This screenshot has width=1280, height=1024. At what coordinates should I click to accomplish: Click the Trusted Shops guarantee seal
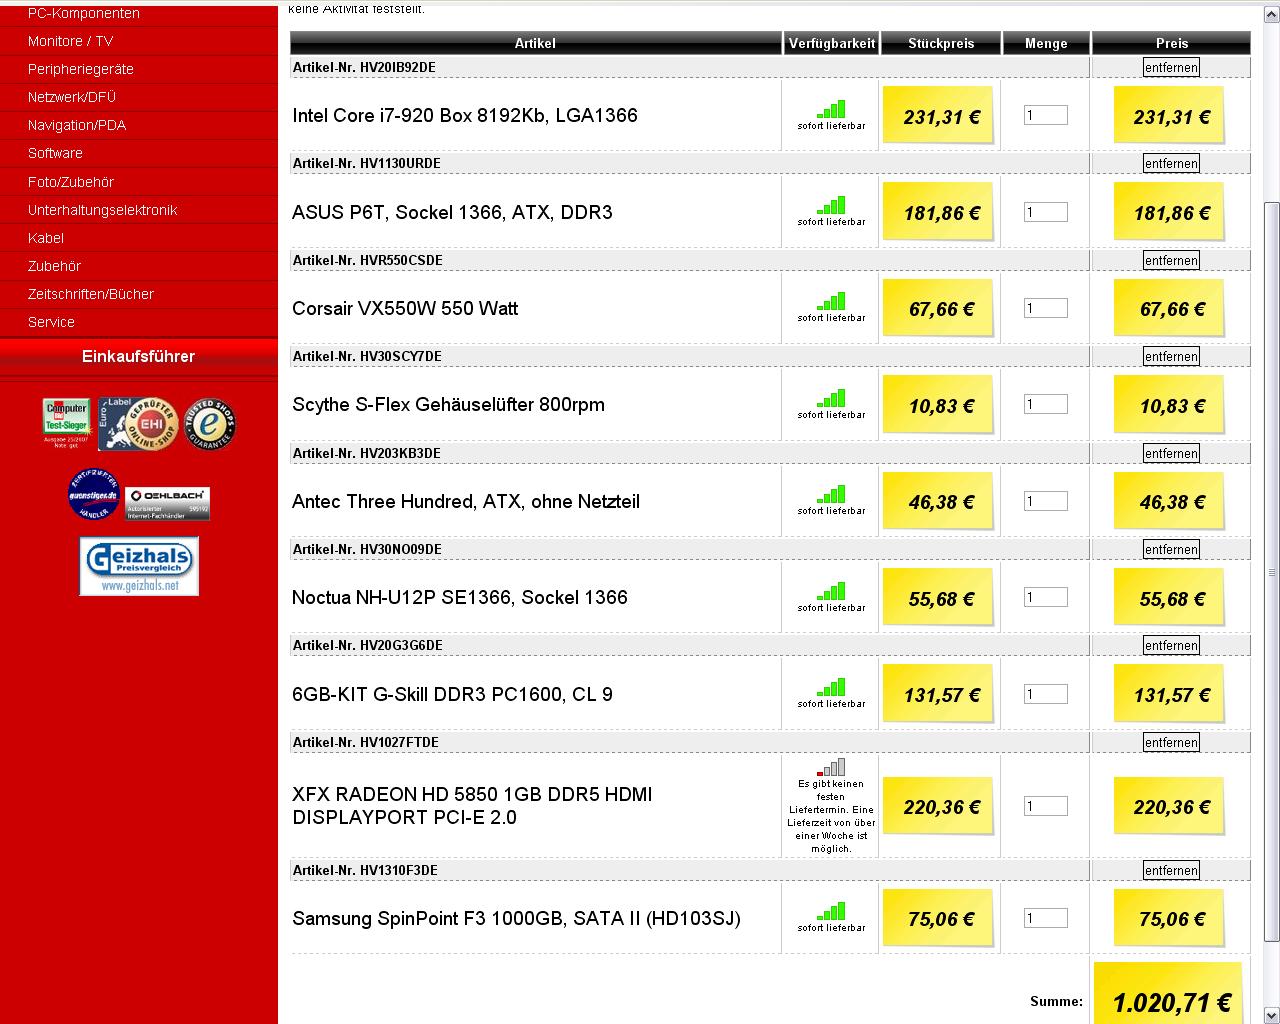point(210,423)
